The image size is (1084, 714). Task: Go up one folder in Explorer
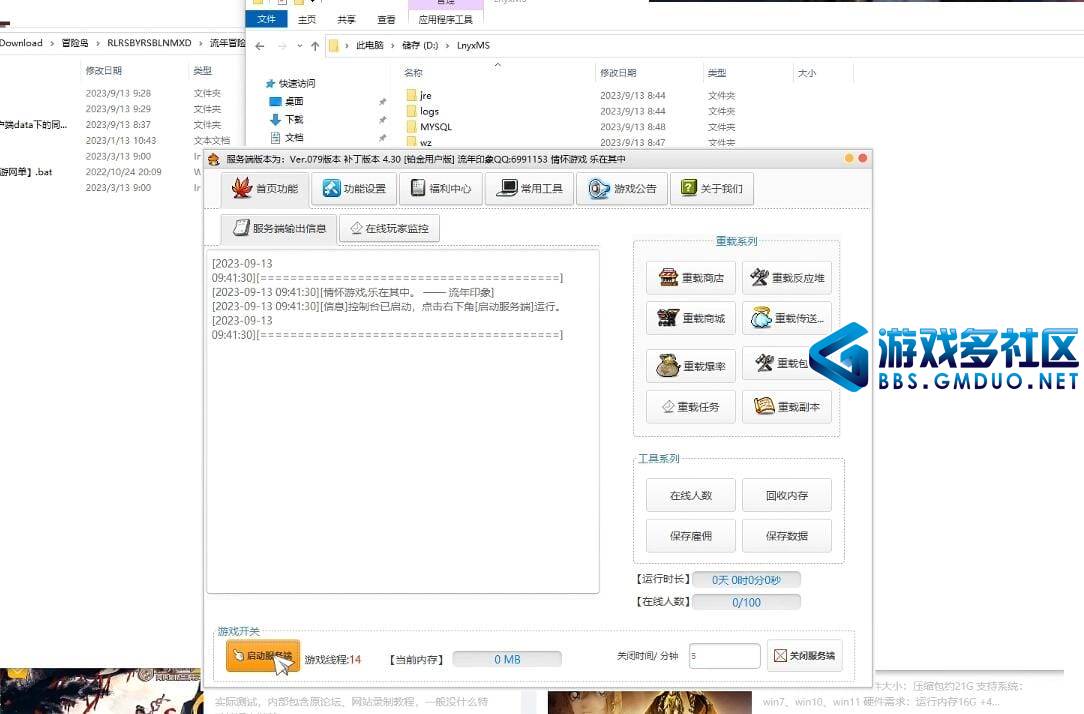(x=315, y=46)
